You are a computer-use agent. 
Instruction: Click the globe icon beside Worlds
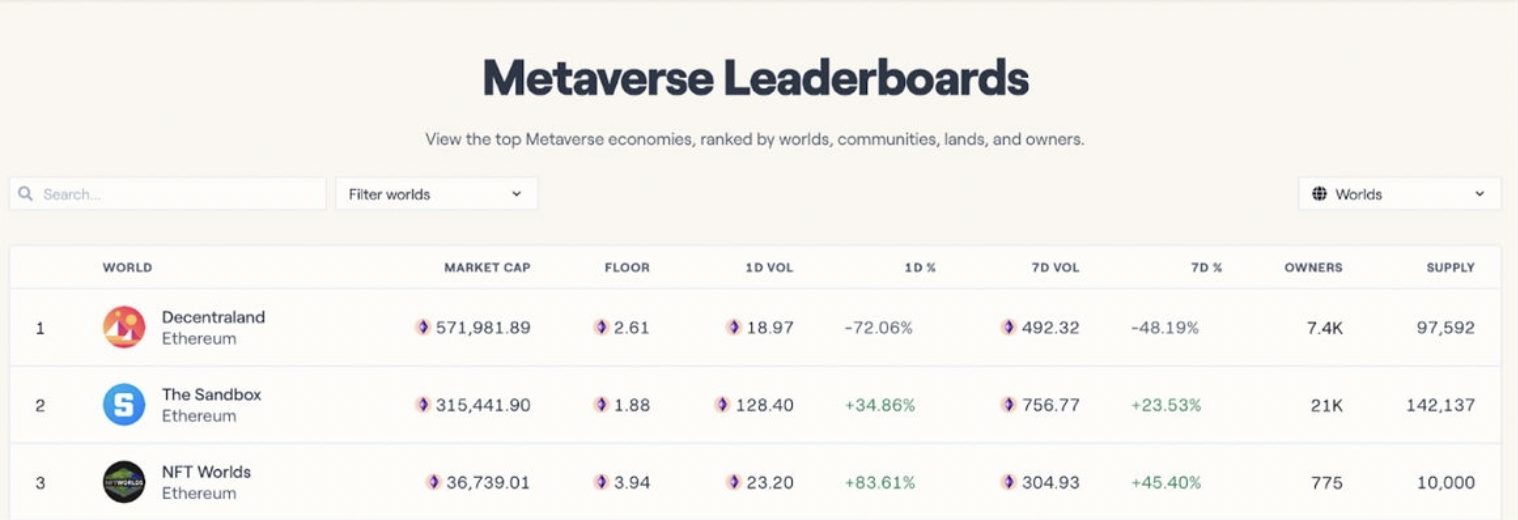[x=1320, y=194]
